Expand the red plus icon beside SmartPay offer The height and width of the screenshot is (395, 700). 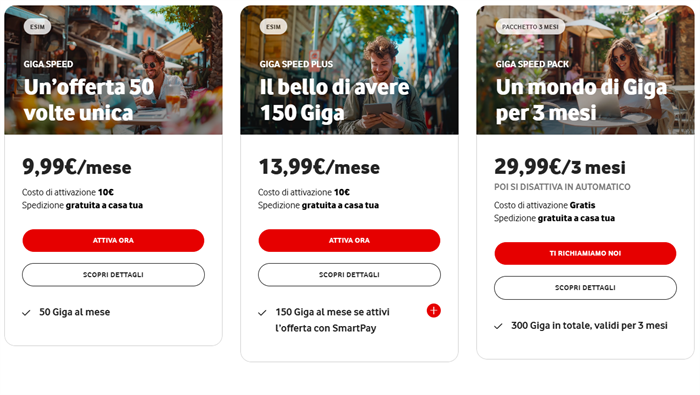(433, 311)
